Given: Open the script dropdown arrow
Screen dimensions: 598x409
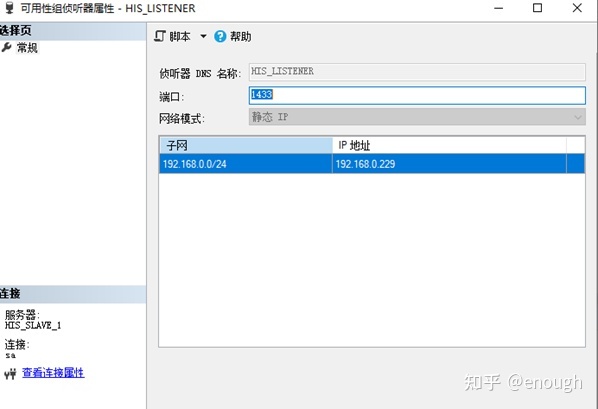Looking at the screenshot, I should [x=203, y=36].
